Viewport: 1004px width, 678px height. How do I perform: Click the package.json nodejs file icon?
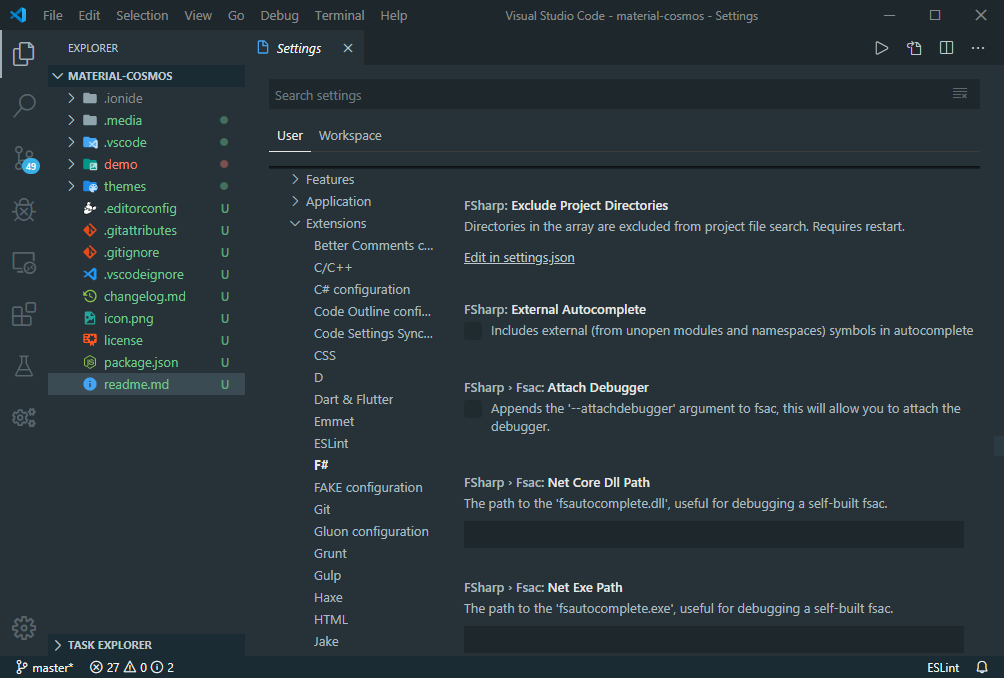[x=90, y=362]
